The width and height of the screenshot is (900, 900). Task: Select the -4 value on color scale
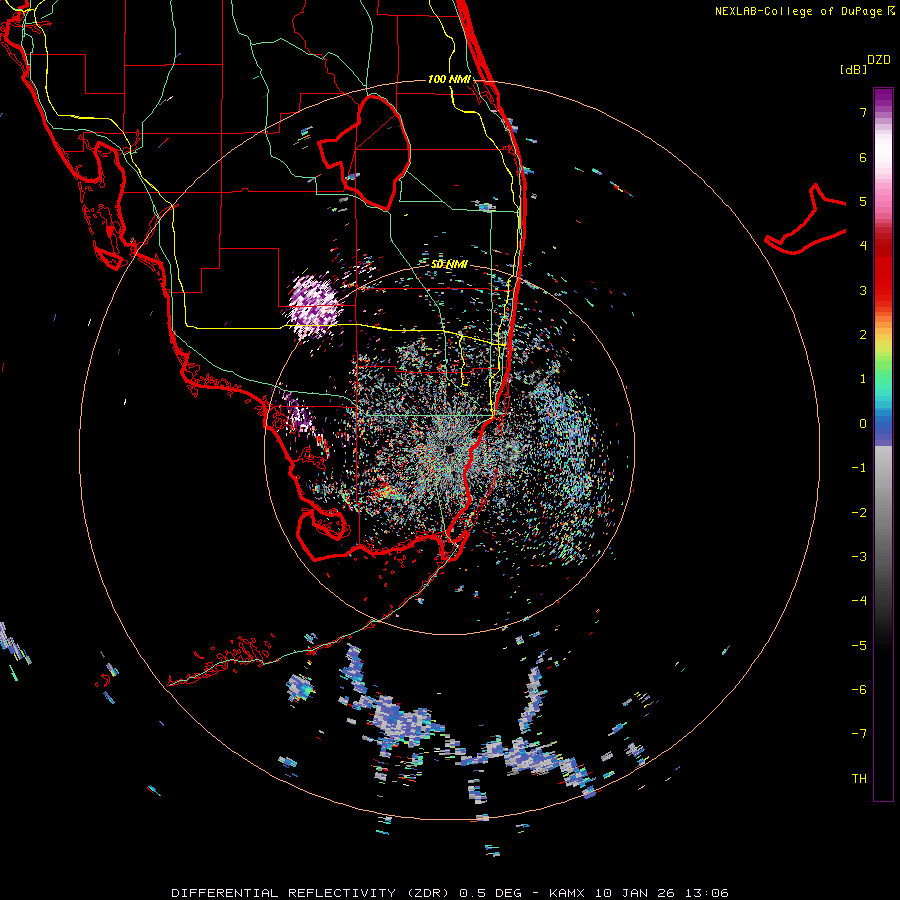[x=859, y=601]
